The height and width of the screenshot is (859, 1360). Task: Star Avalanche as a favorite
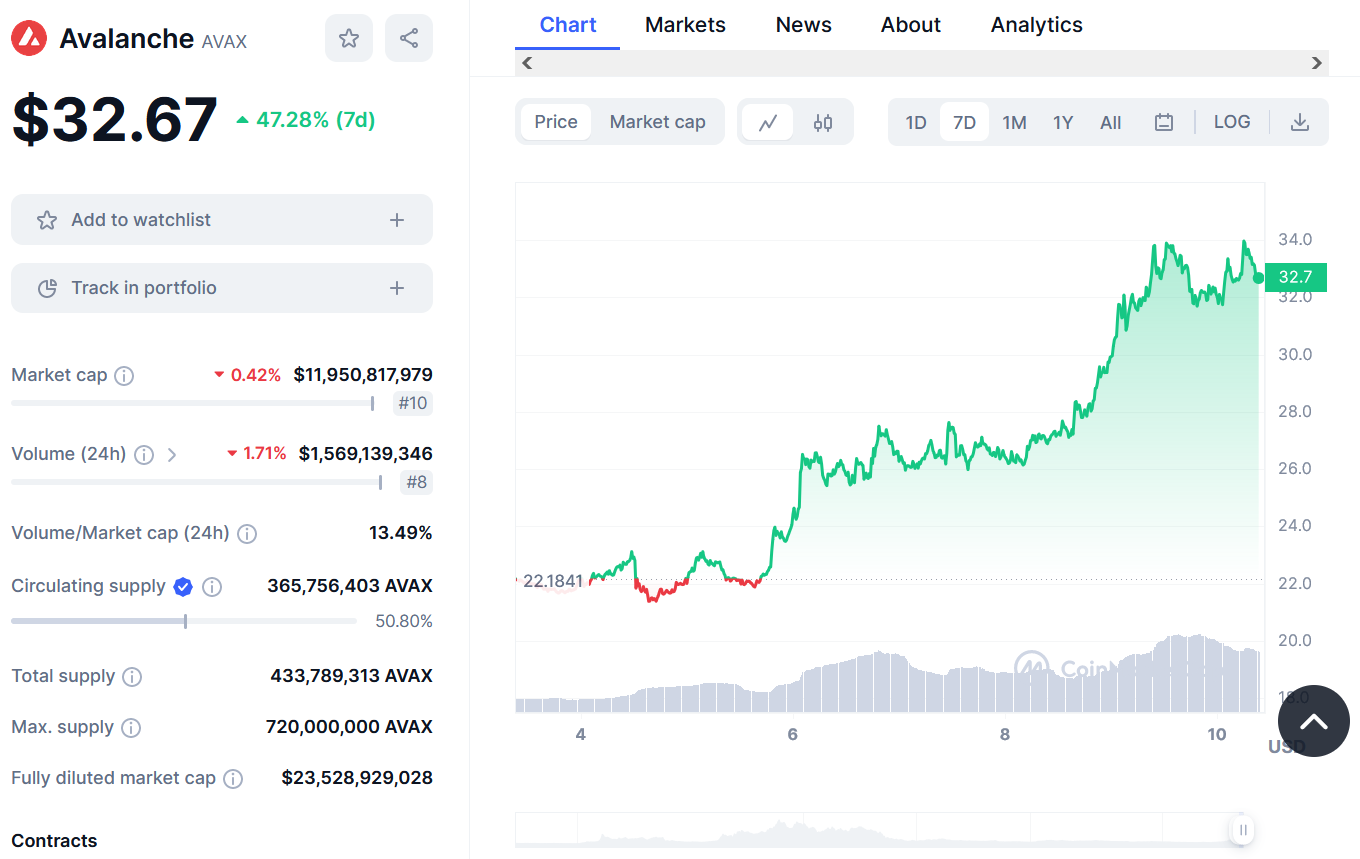(x=349, y=38)
